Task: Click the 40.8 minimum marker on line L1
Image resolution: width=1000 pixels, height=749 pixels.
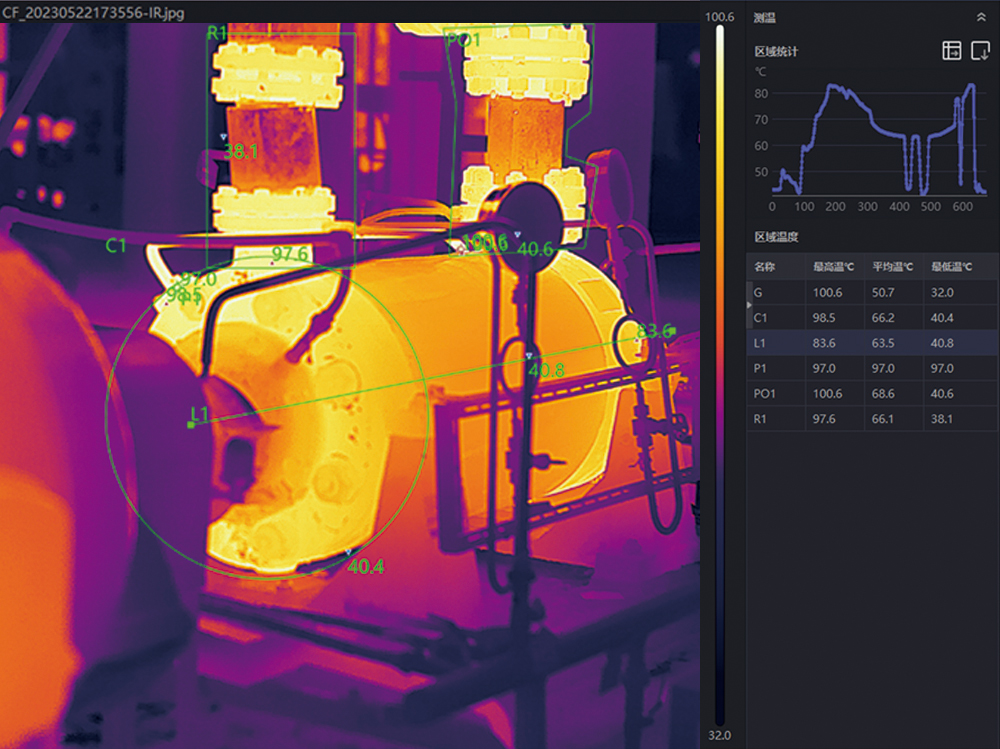Action: click(529, 356)
